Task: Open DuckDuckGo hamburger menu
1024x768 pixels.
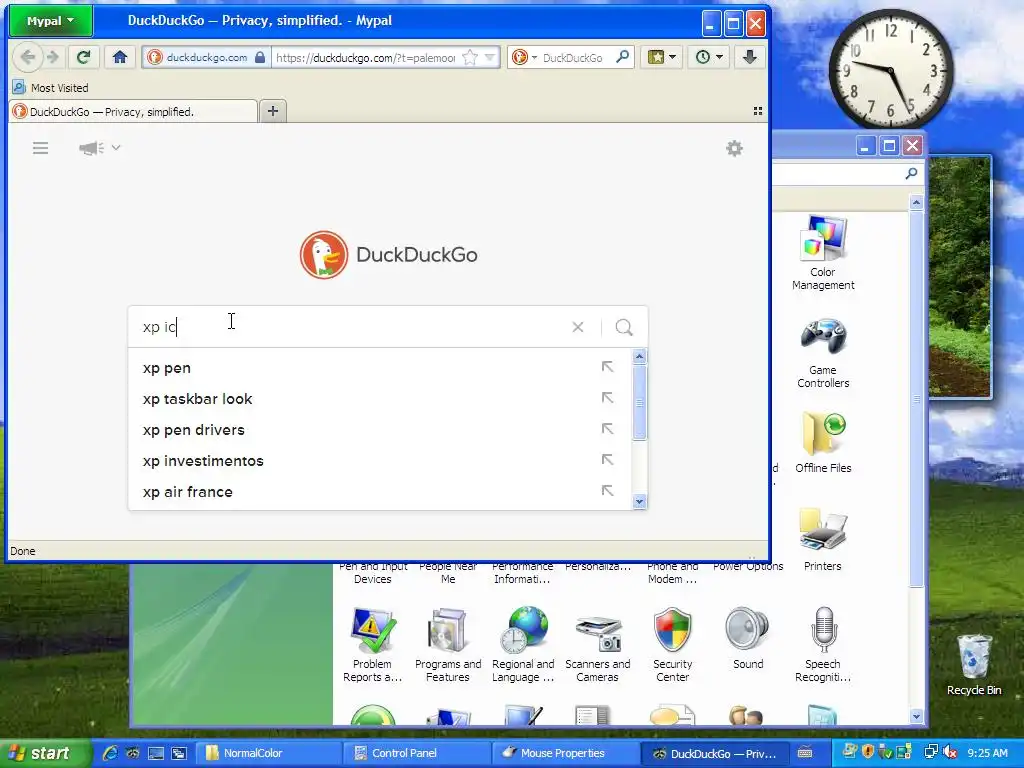Action: point(40,148)
